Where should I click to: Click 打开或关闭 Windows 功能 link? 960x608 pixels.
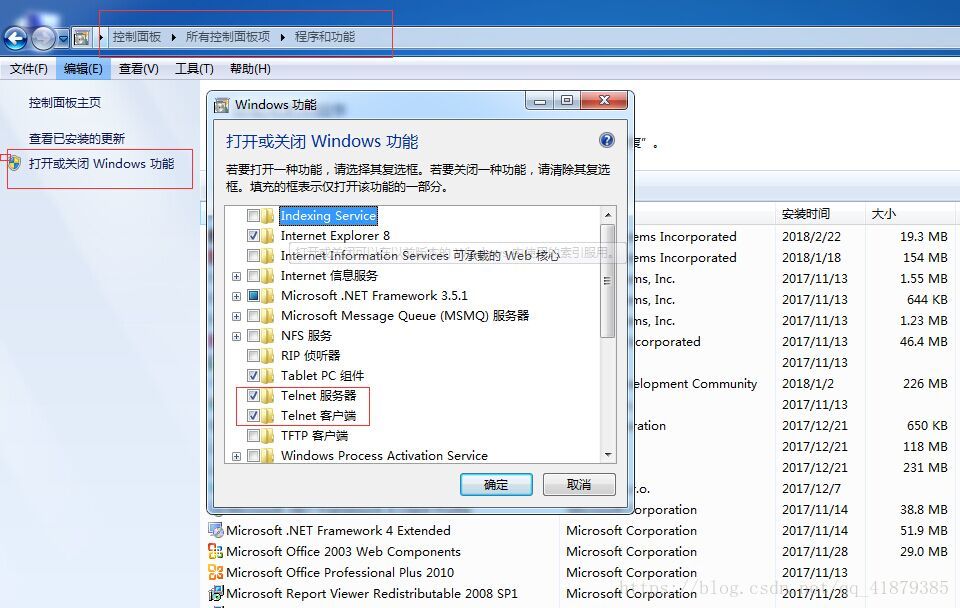pos(102,163)
